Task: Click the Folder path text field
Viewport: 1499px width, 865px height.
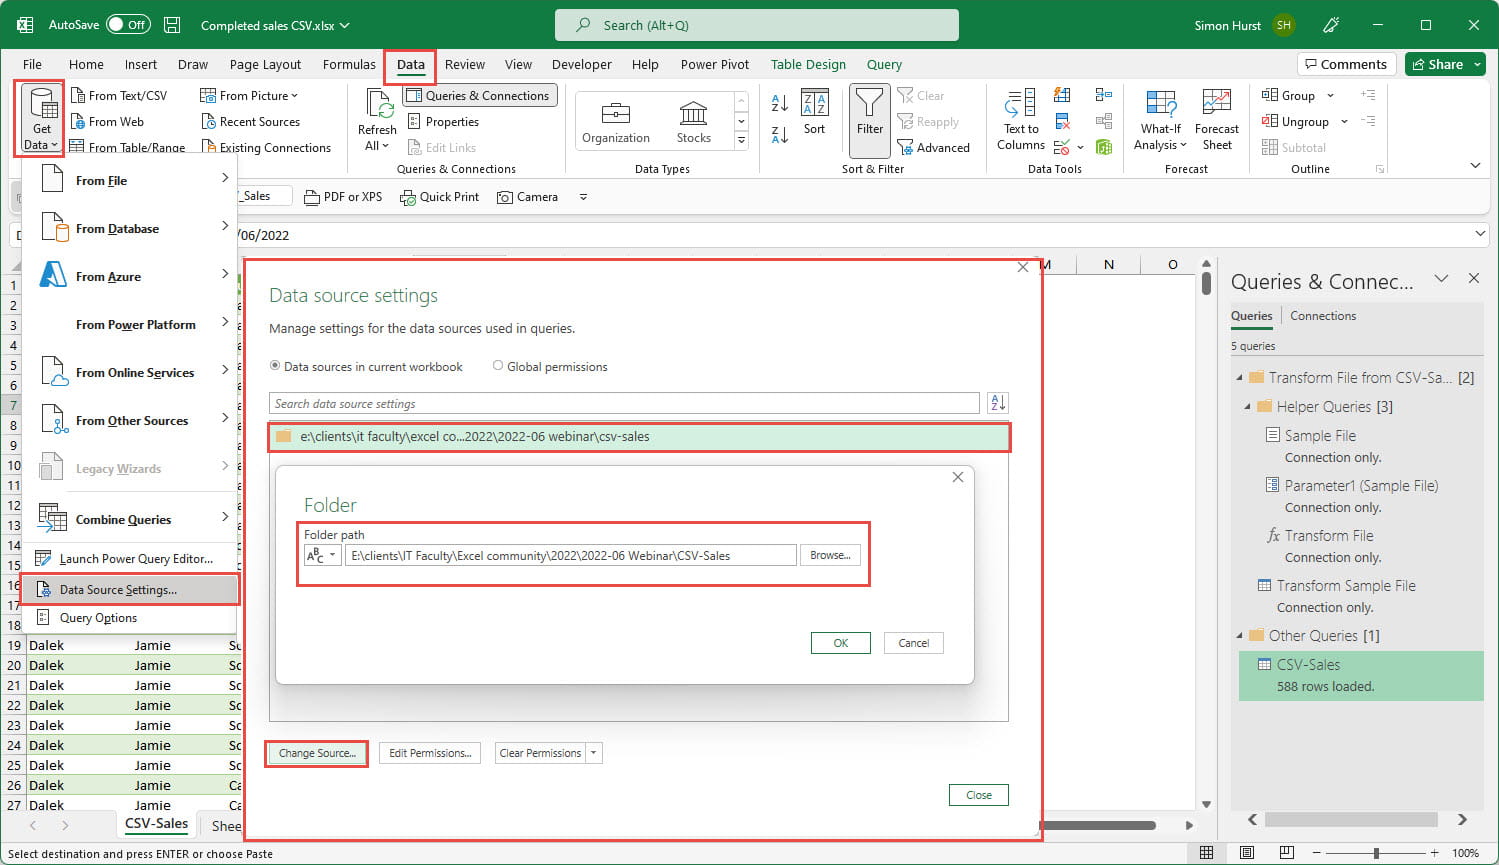Action: (x=570, y=555)
